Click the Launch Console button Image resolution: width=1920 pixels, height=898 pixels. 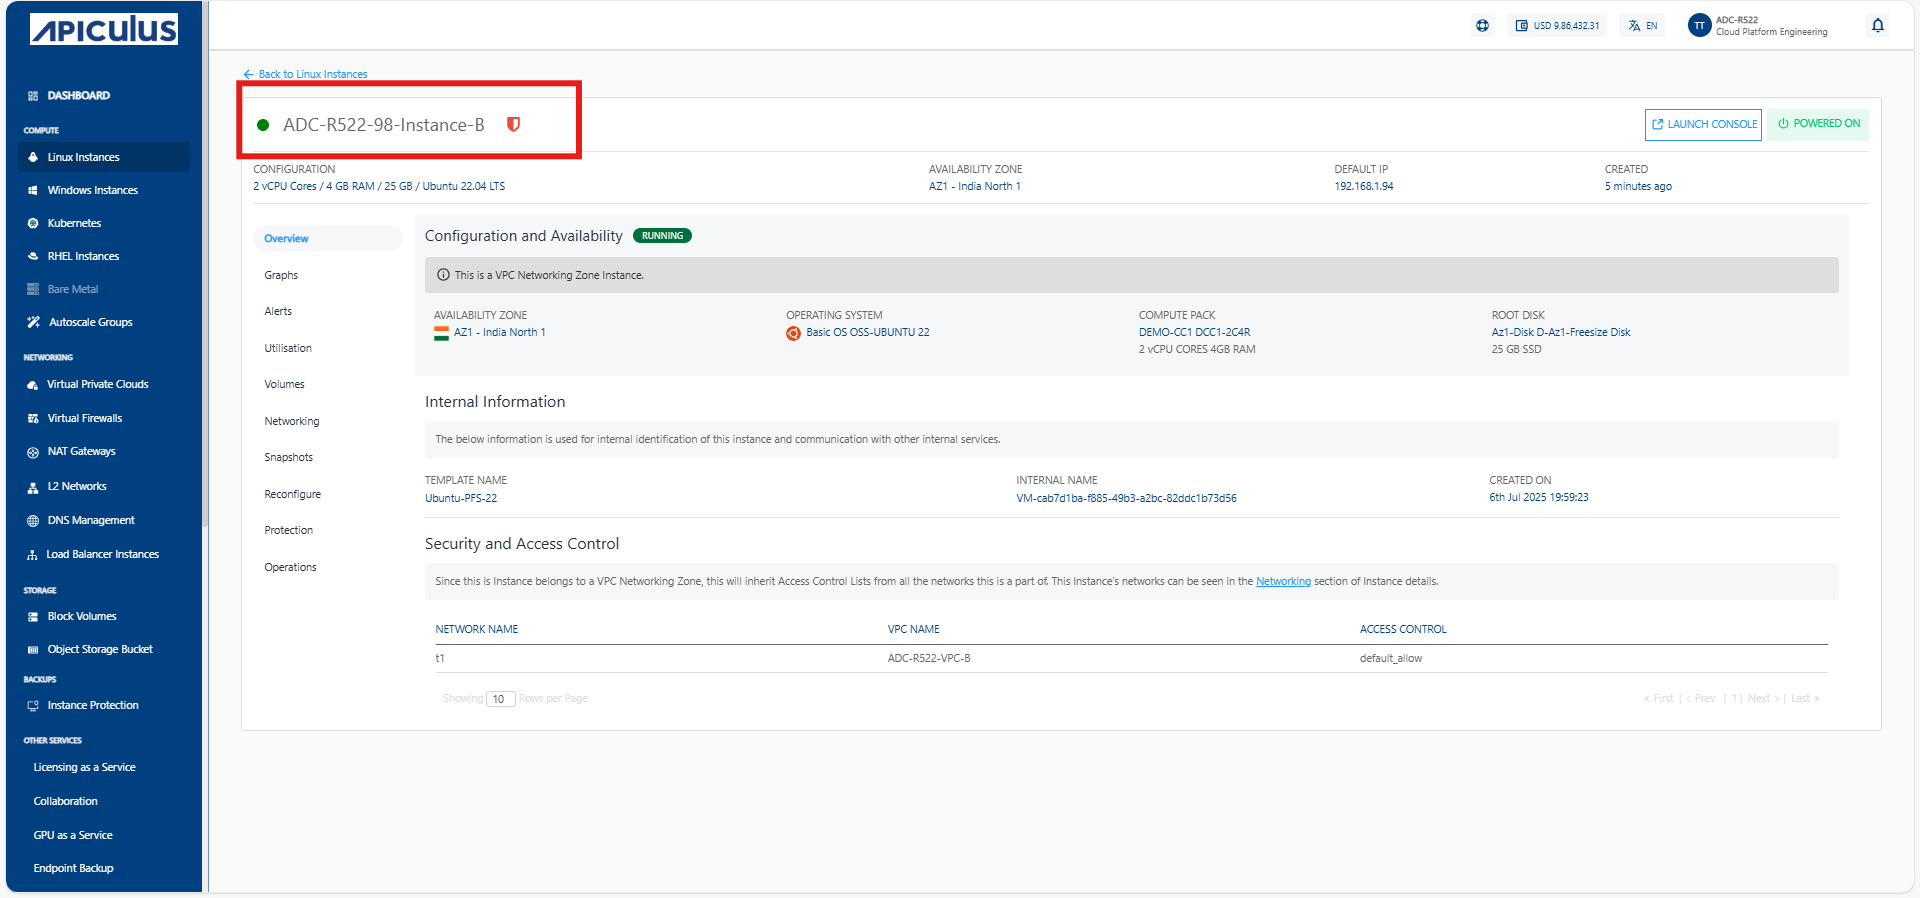tap(1703, 124)
